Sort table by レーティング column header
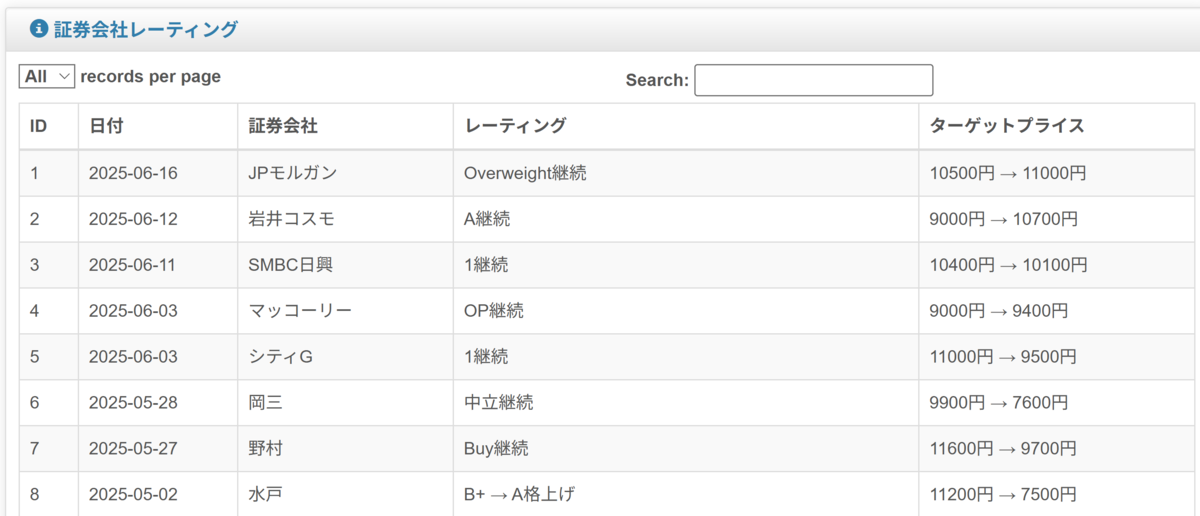Image resolution: width=1200 pixels, height=516 pixels. click(x=686, y=126)
